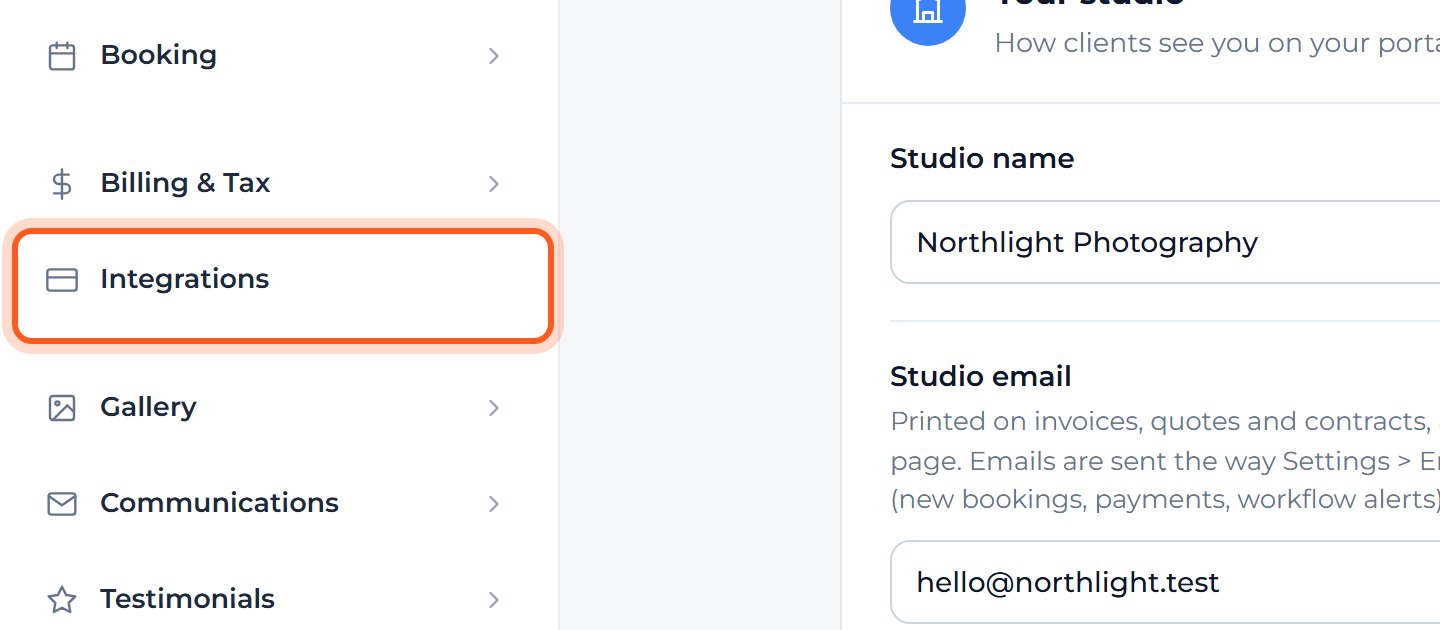Click 'How clients see you' description text
1440x630 pixels.
click(x=1217, y=44)
